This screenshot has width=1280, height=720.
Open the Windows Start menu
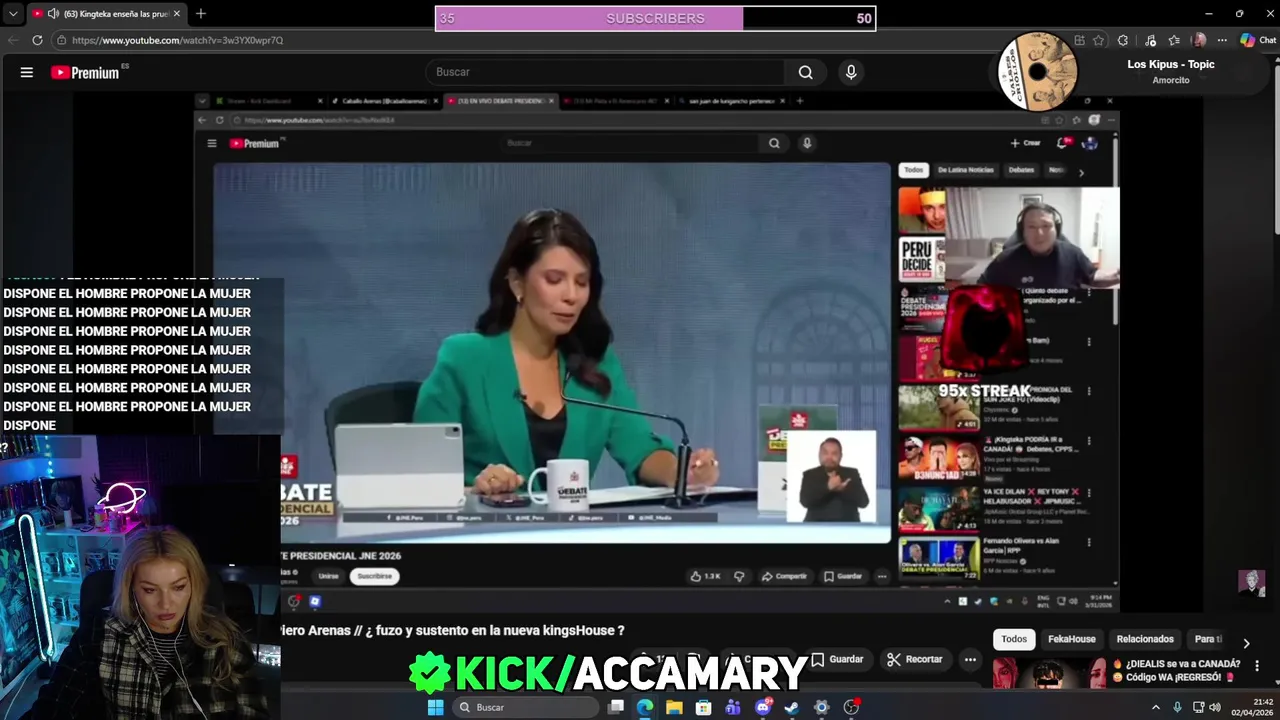(x=435, y=707)
